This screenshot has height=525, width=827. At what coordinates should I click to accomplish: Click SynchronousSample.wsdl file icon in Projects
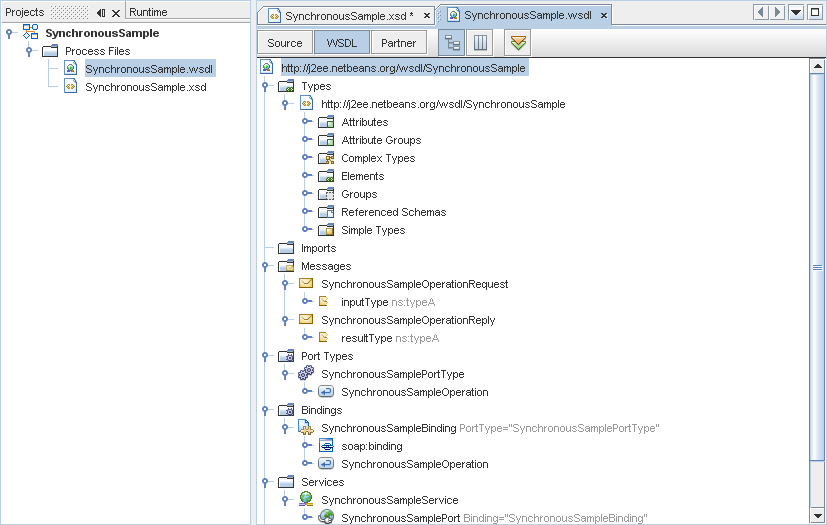70,69
